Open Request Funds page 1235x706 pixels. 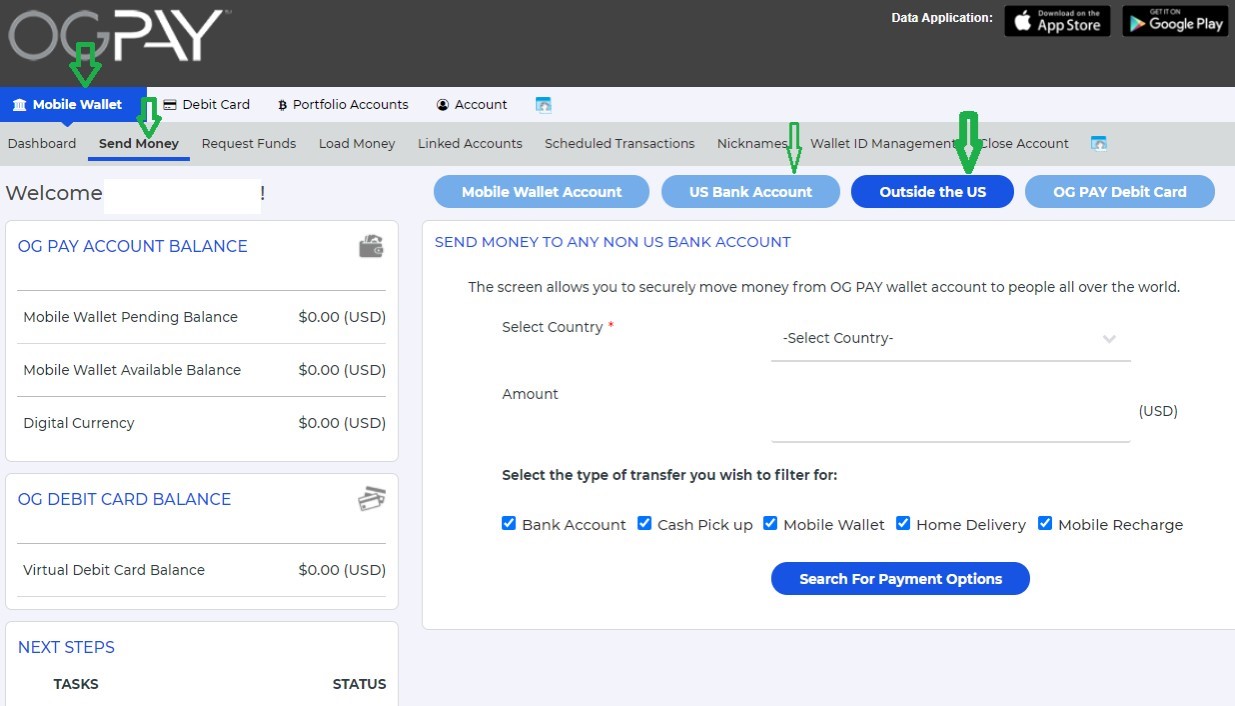(x=249, y=143)
